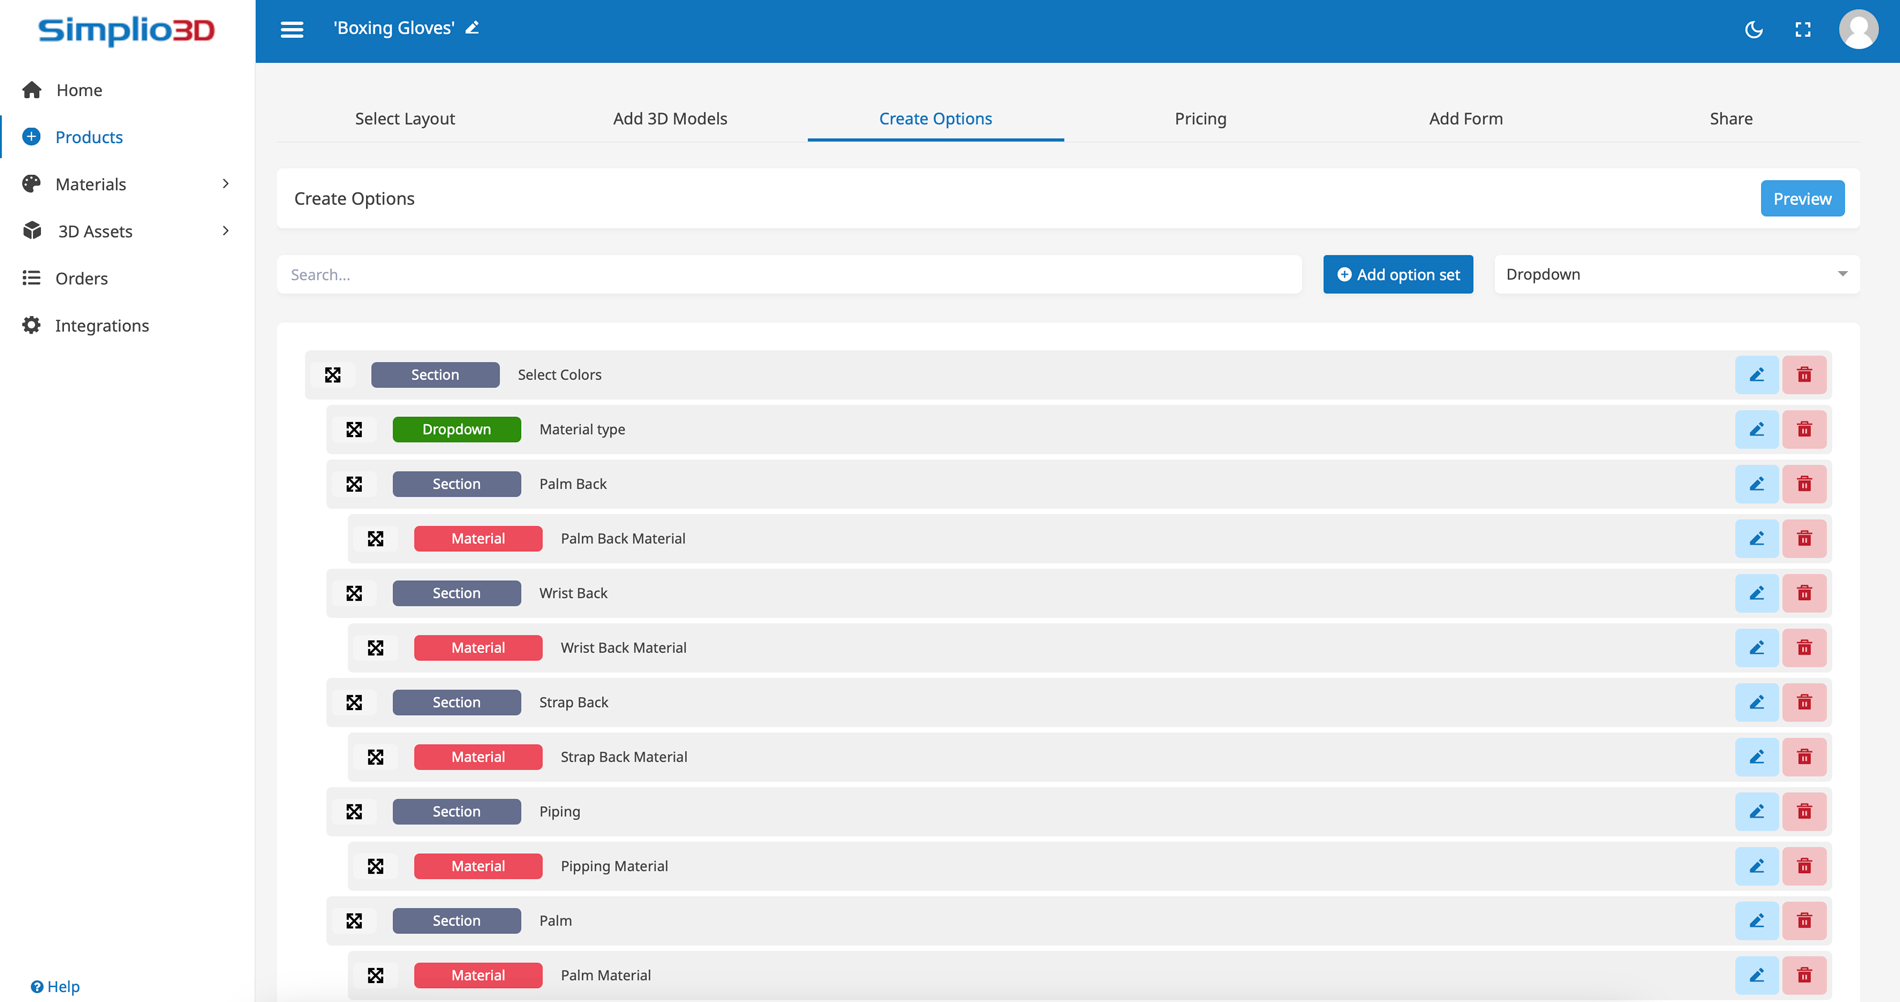Switch to the Pricing tab
The width and height of the screenshot is (1900, 1002).
point(1200,118)
